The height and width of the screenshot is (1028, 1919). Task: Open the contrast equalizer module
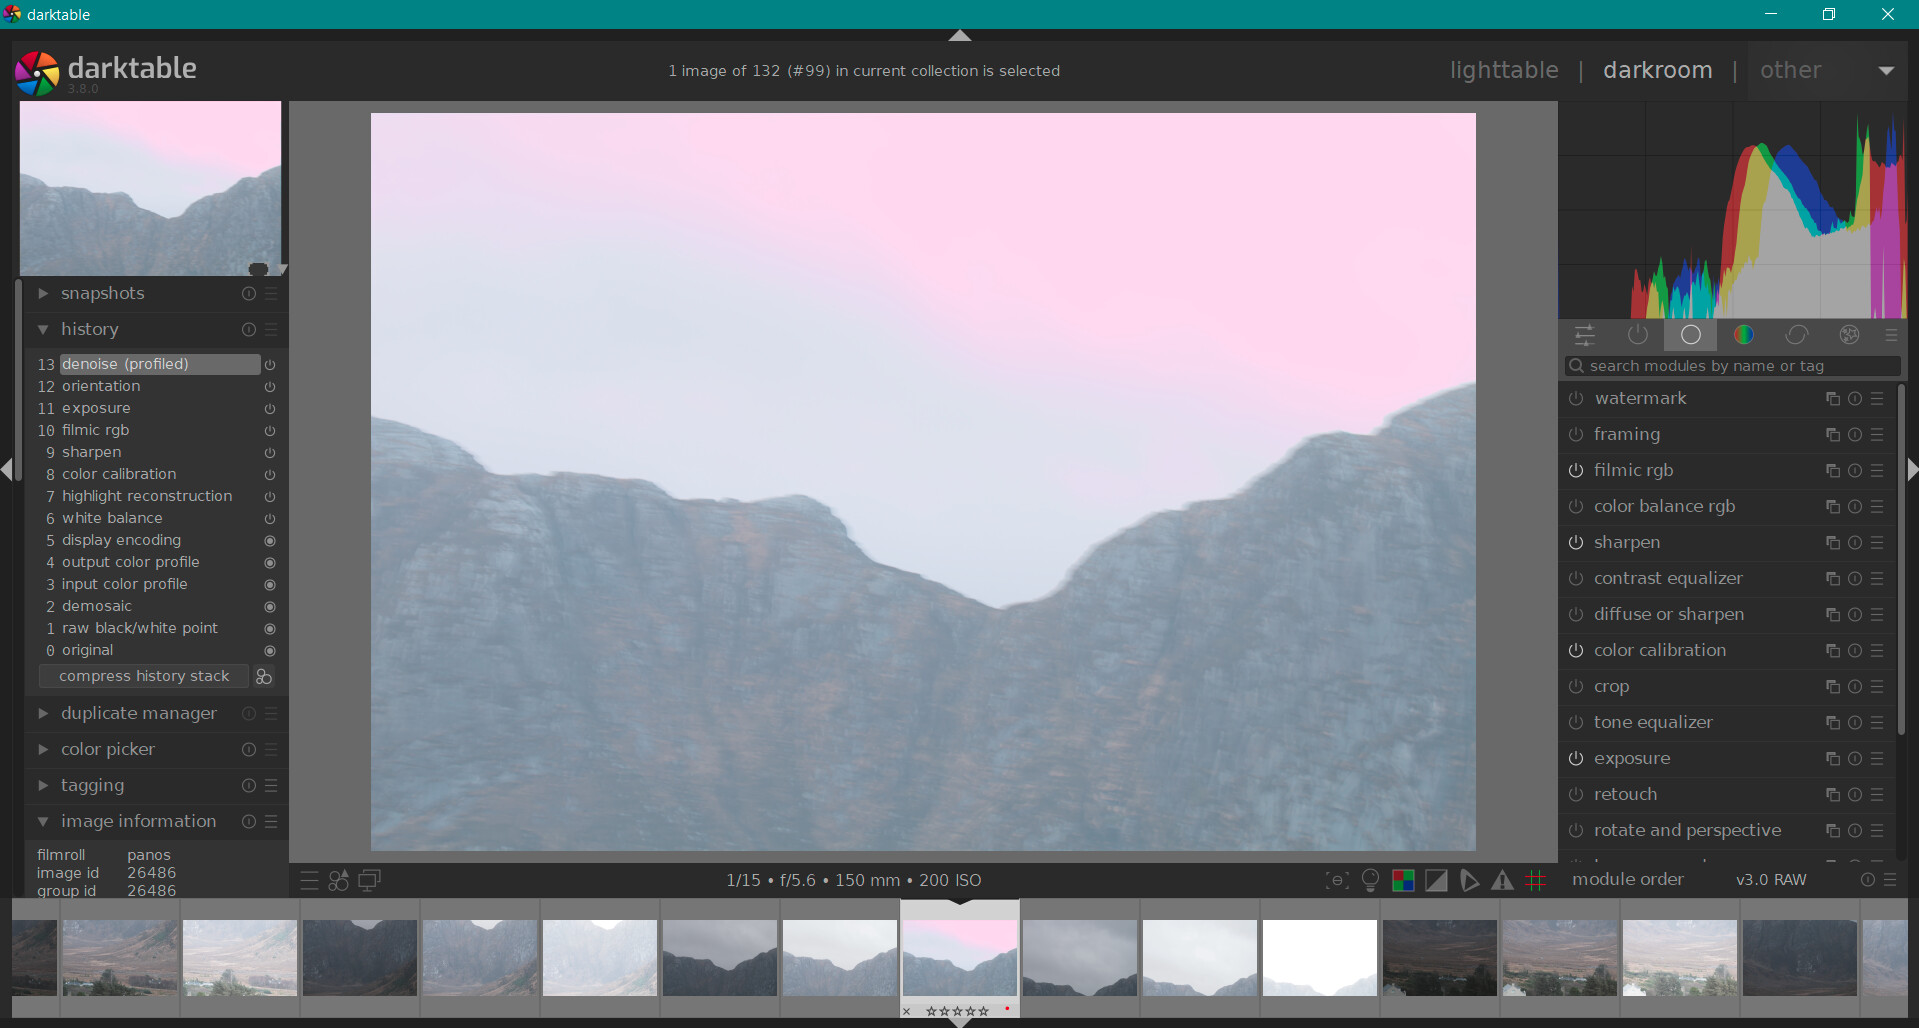(x=1668, y=579)
